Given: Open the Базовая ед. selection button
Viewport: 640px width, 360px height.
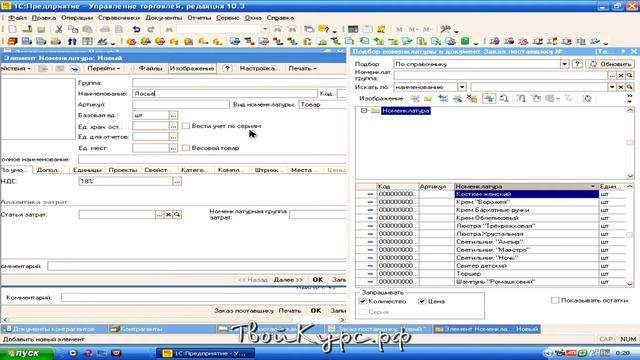Looking at the screenshot, I should click(173, 116).
